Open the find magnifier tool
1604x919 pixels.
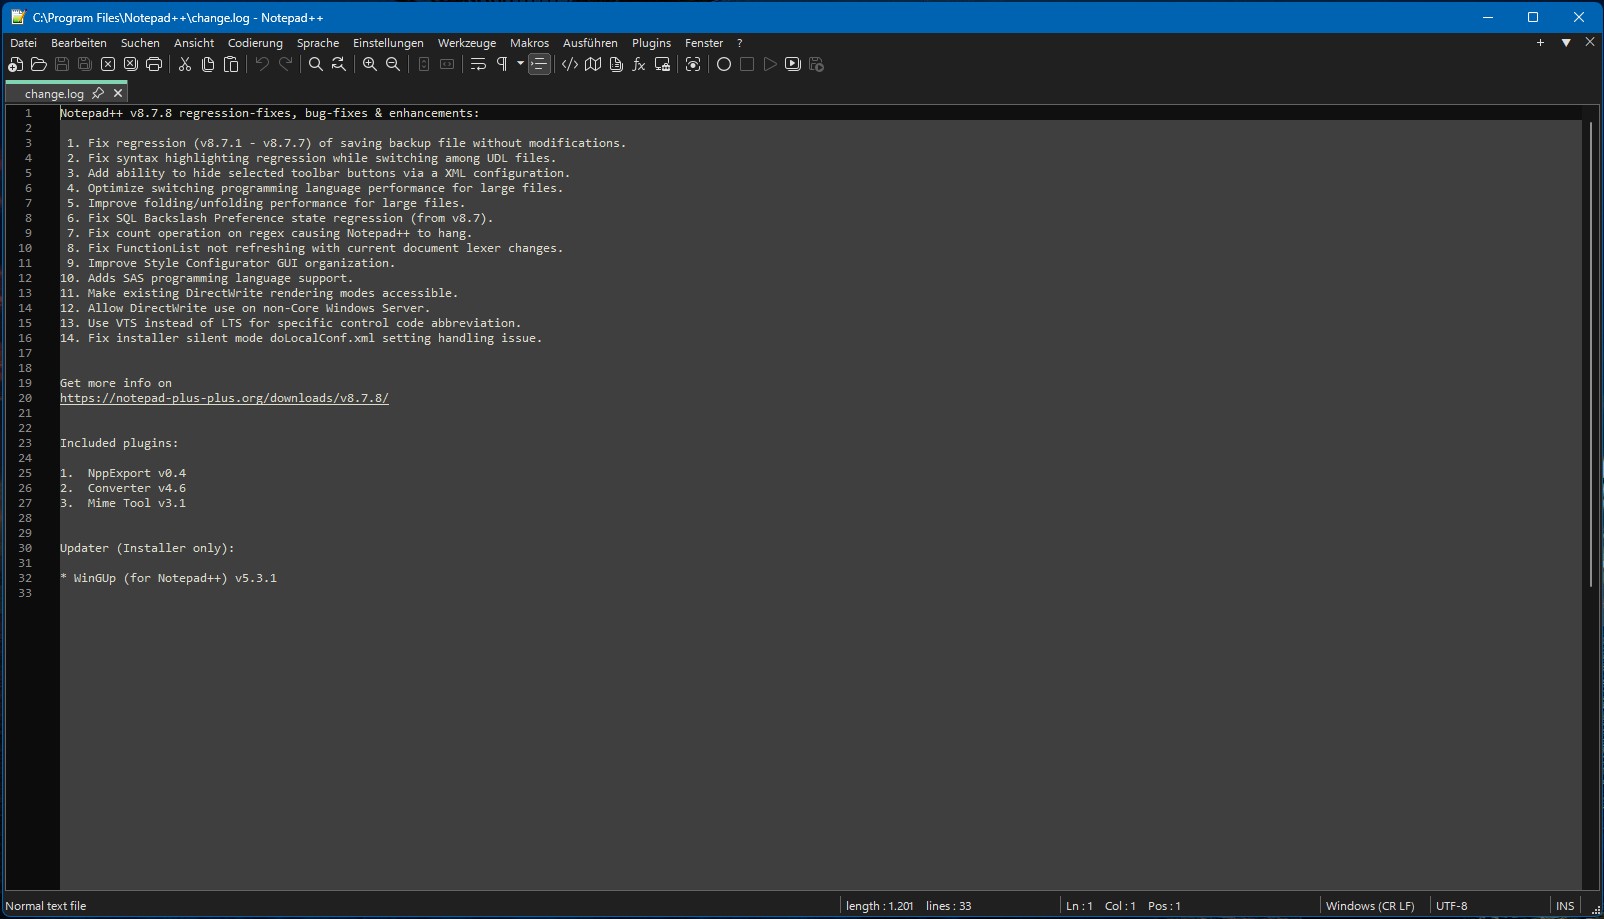[x=316, y=64]
